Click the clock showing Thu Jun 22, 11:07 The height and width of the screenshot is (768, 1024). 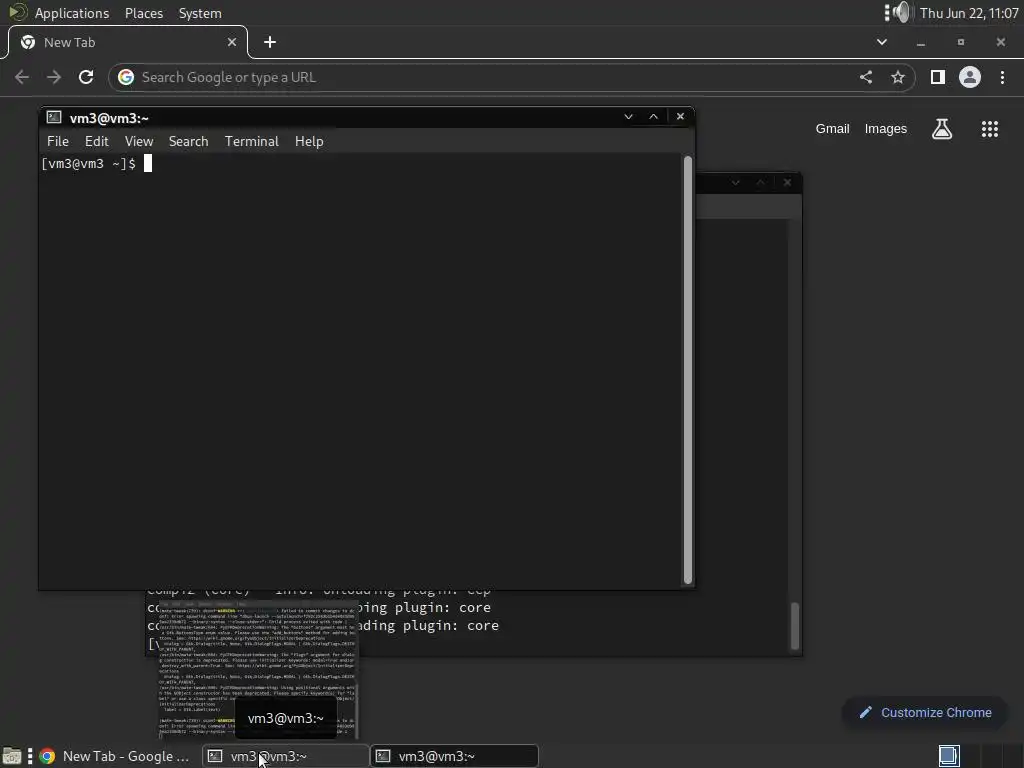click(969, 13)
